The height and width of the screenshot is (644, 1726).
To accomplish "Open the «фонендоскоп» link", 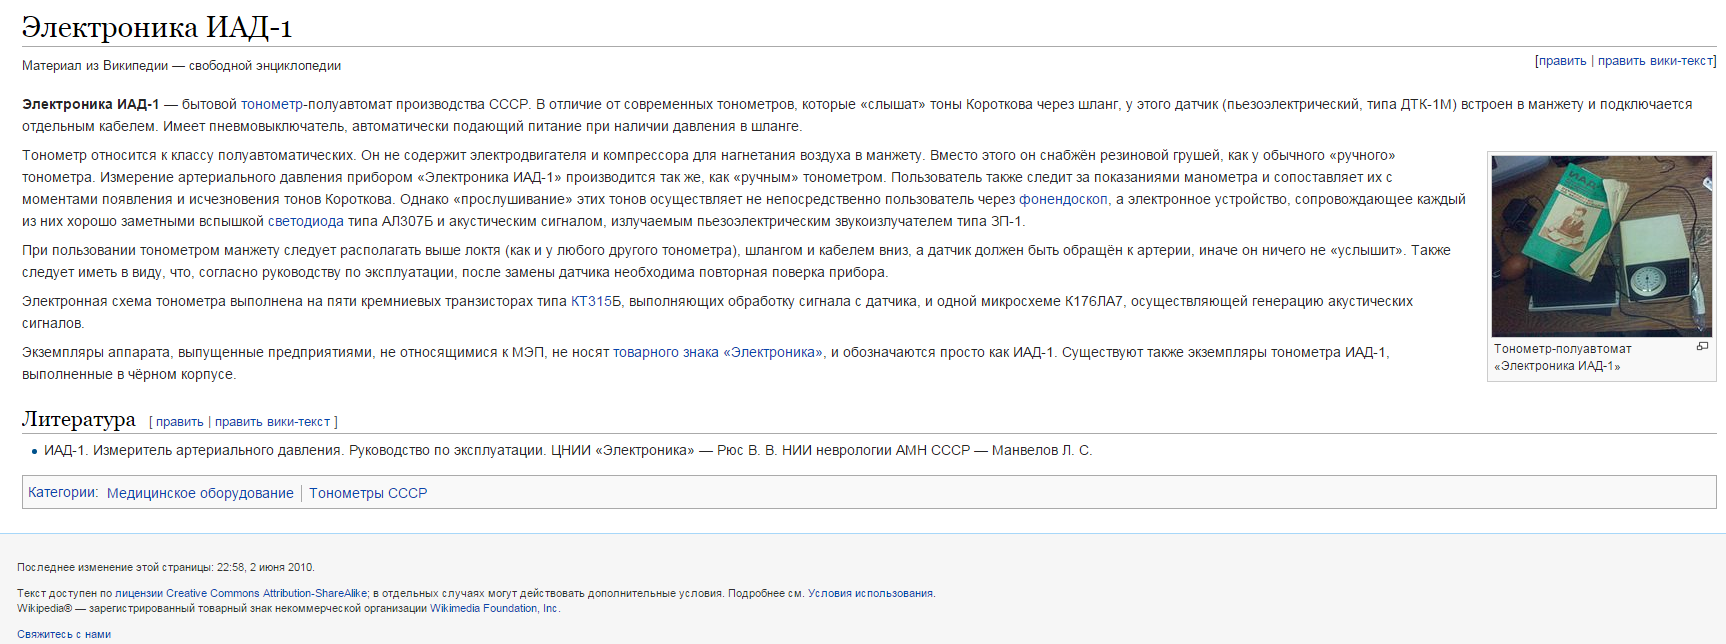I will [1063, 199].
